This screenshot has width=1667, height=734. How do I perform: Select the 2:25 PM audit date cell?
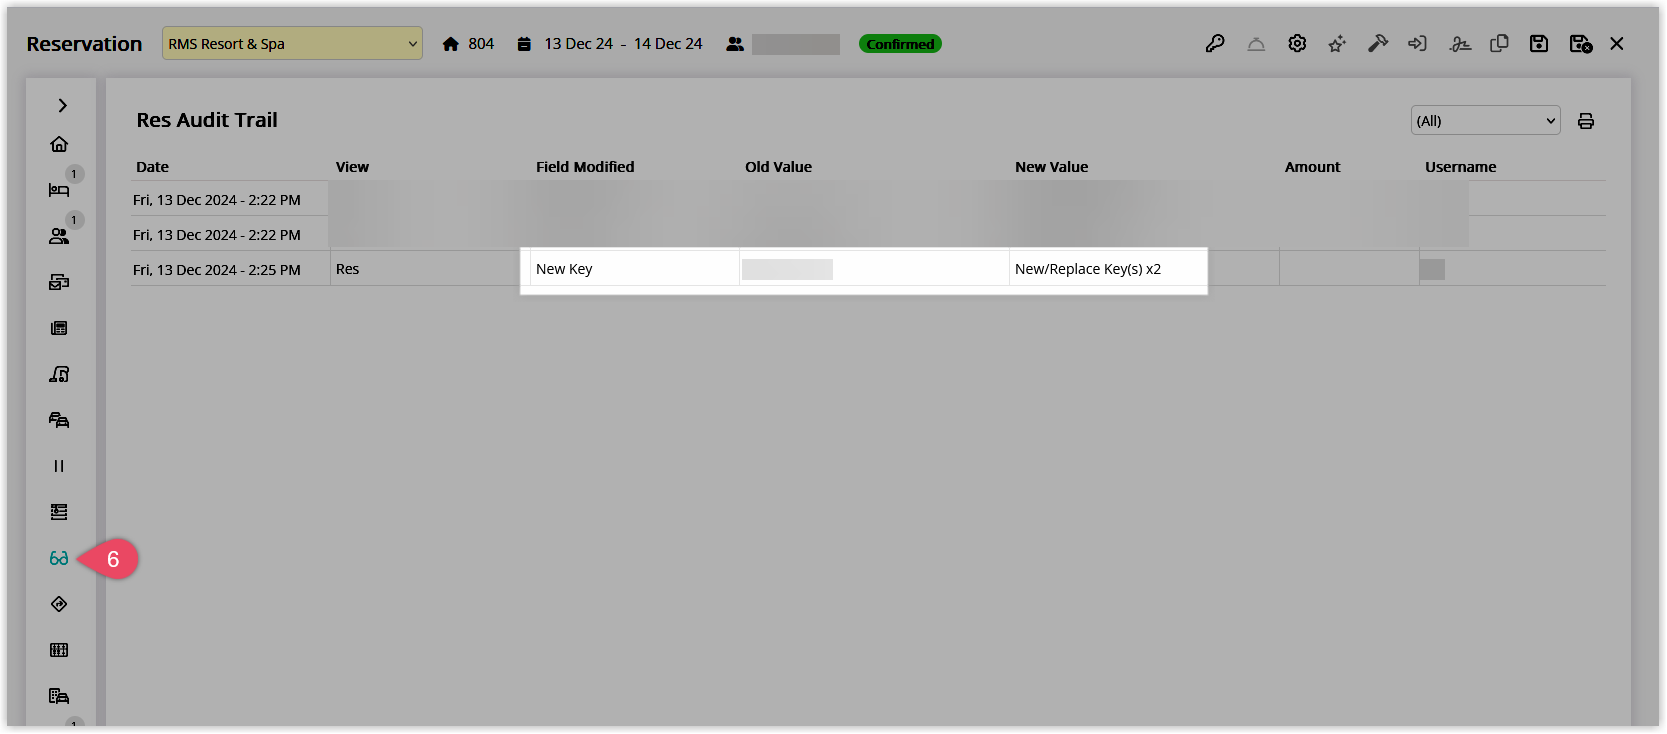[x=230, y=269]
